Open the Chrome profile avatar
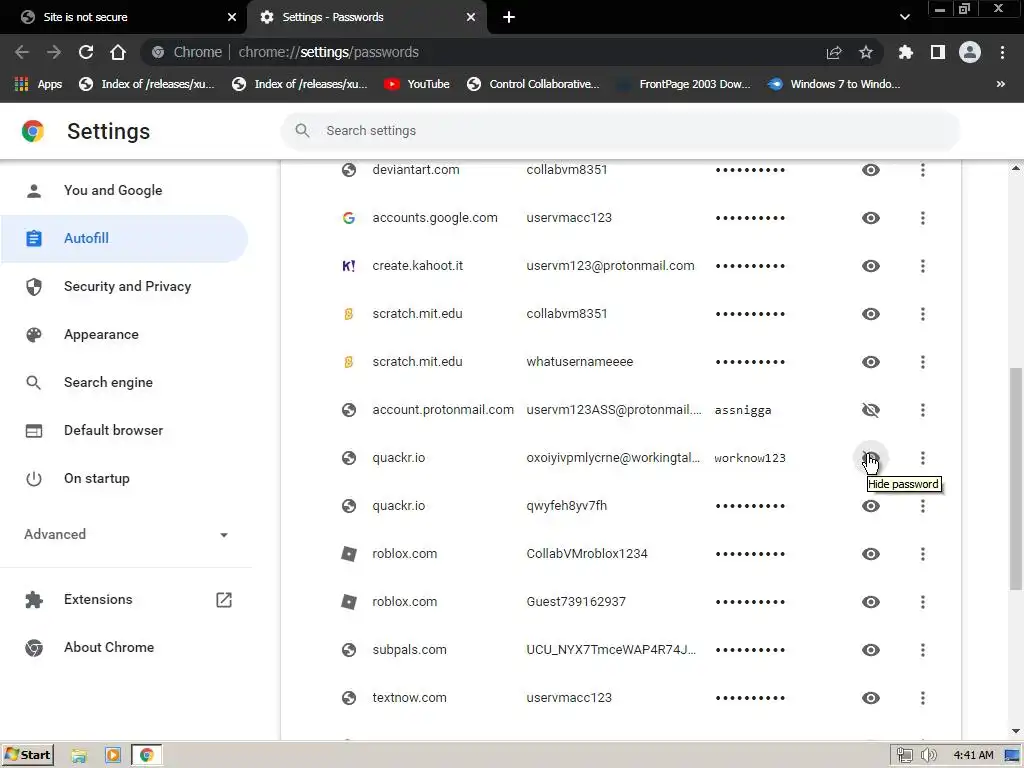The image size is (1024, 768). point(970,52)
